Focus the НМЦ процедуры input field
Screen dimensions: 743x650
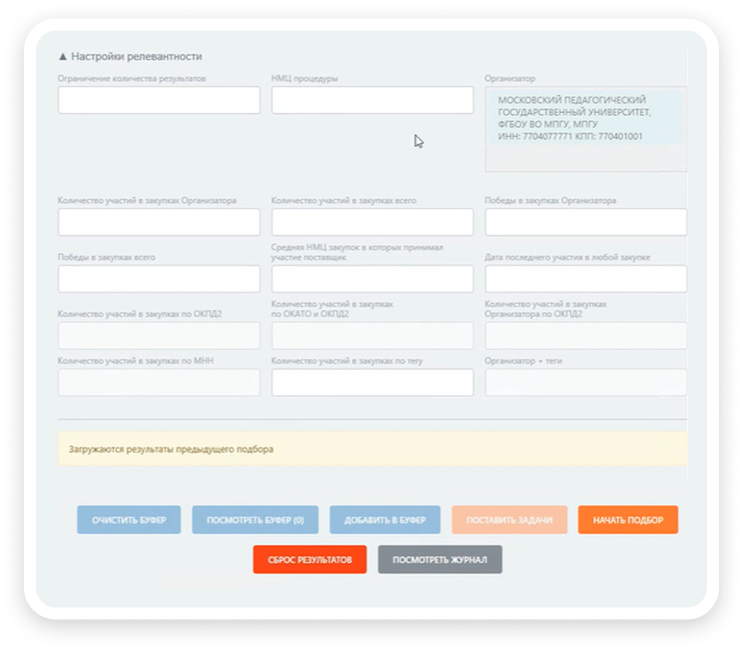[372, 100]
